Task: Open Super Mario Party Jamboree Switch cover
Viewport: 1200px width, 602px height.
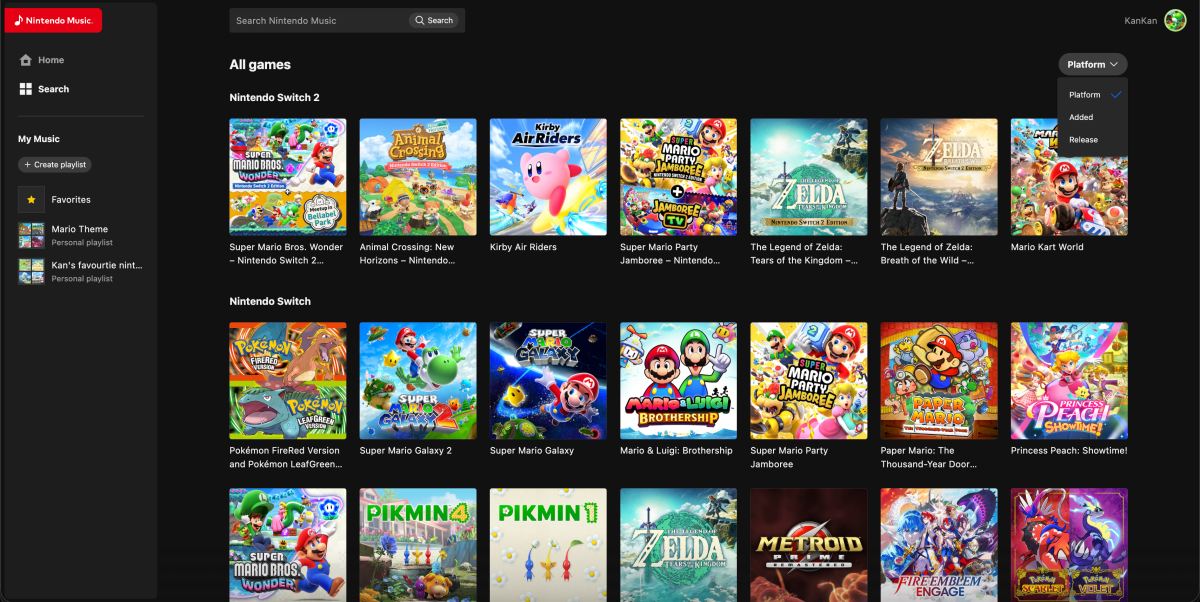Action: [809, 380]
